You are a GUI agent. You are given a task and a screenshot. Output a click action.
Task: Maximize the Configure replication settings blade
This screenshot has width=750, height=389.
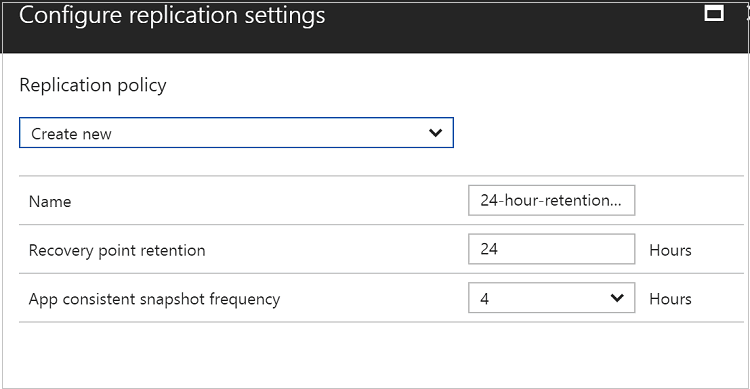tap(714, 13)
